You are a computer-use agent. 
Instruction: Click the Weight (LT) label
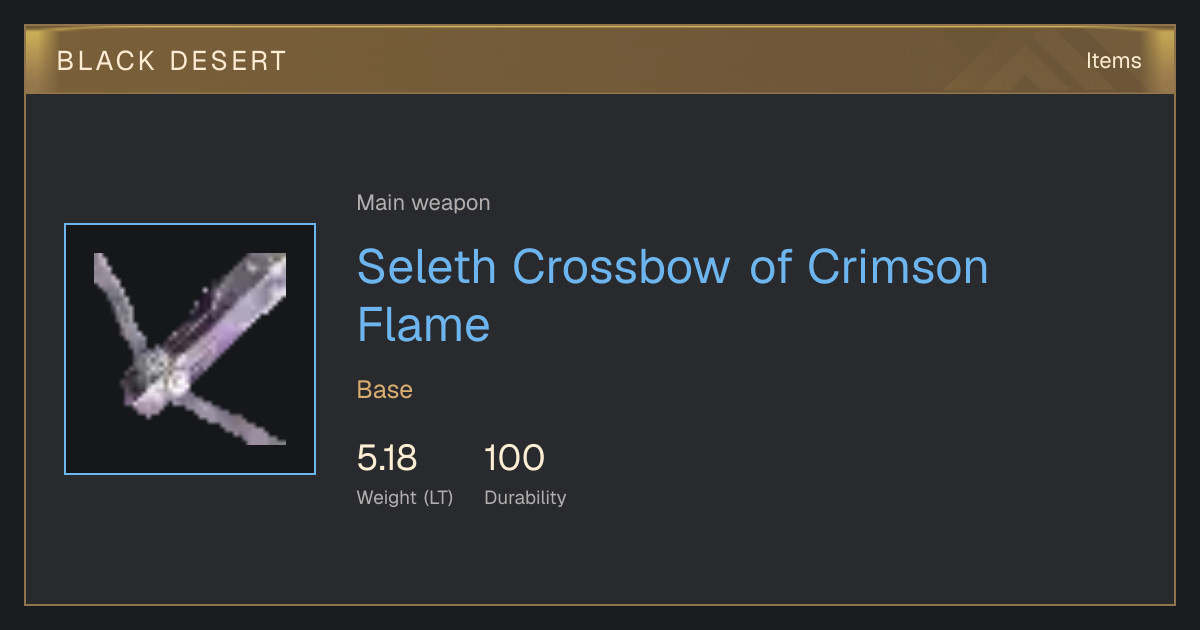point(405,498)
